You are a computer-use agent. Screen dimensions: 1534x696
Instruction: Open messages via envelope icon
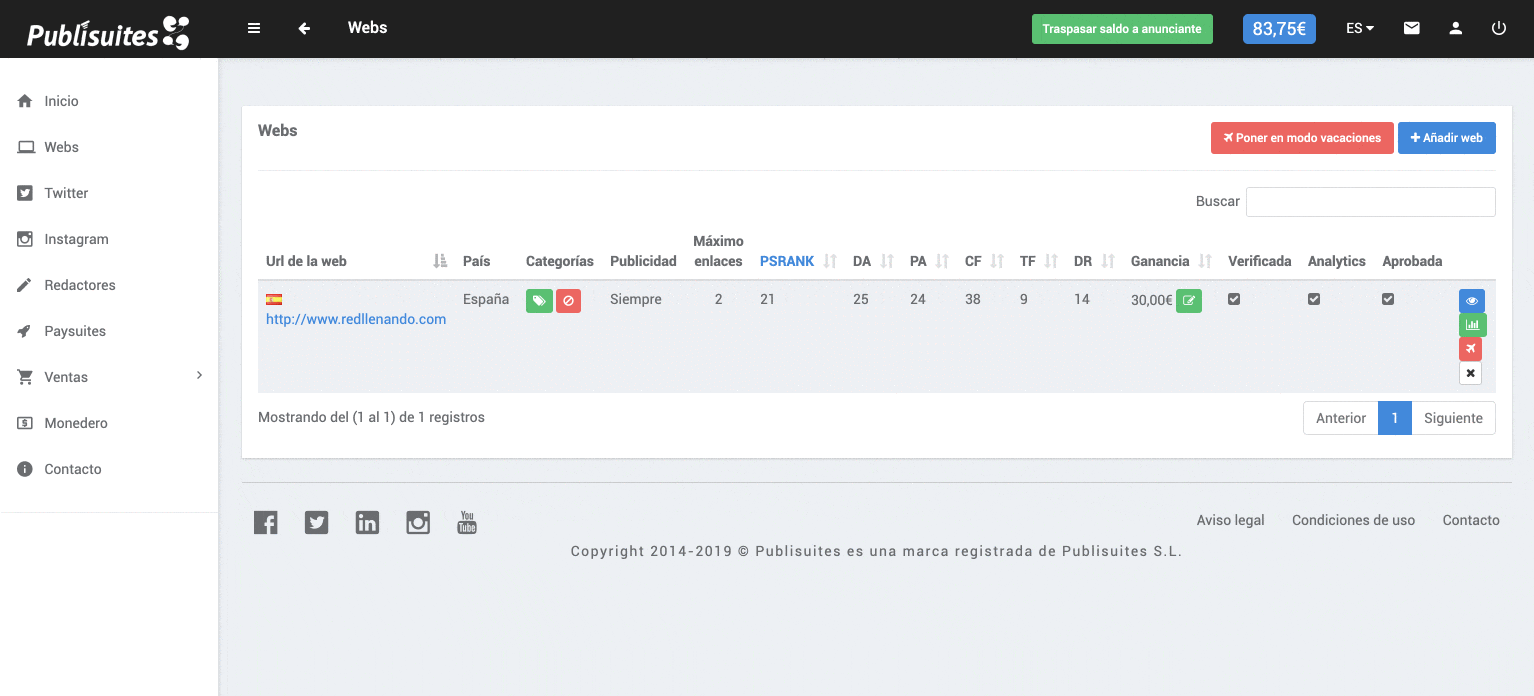tap(1411, 28)
